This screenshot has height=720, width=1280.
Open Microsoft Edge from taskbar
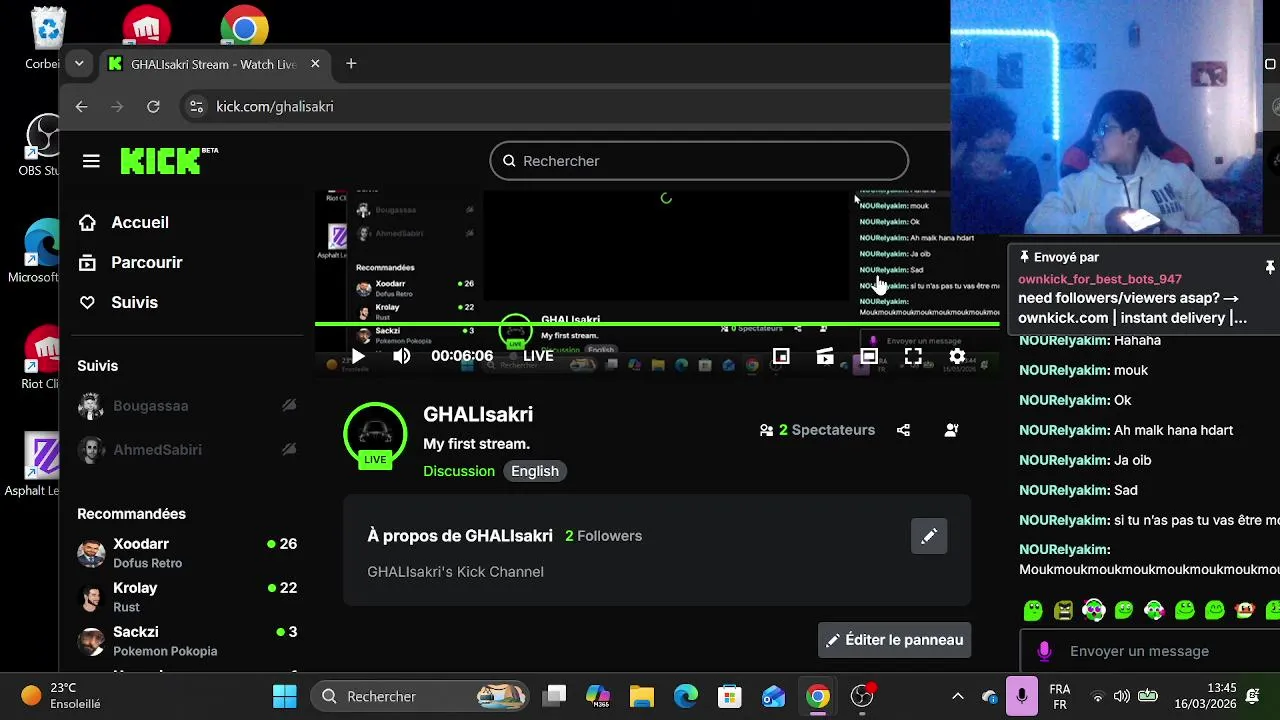(x=686, y=696)
